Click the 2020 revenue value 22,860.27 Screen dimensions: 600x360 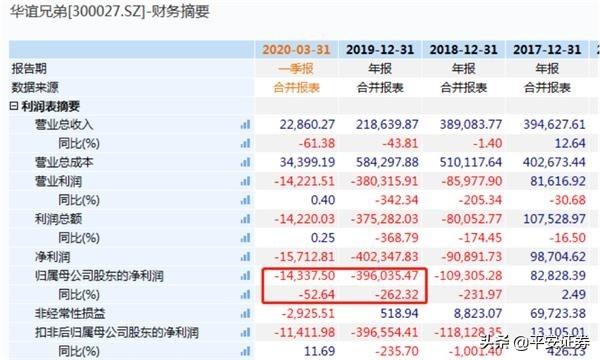point(307,124)
